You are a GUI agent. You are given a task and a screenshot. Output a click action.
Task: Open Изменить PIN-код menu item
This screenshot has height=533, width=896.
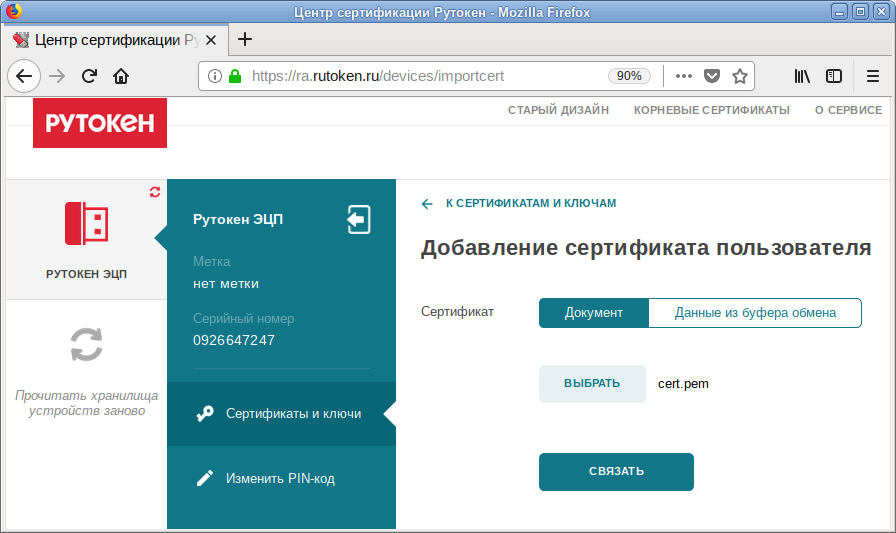(x=281, y=478)
